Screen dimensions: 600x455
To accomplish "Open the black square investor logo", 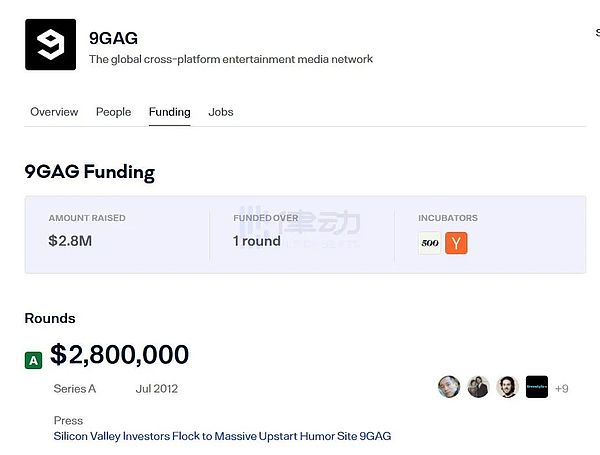I will pos(537,388).
